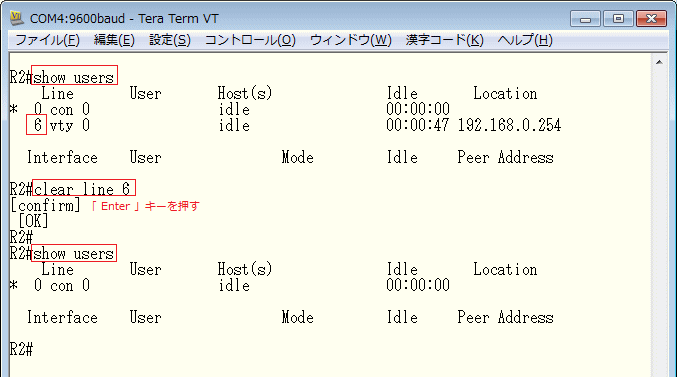Maximize the Tera Term window
Screen dimensions: 677x377
pyautogui.click(x=618, y=19)
